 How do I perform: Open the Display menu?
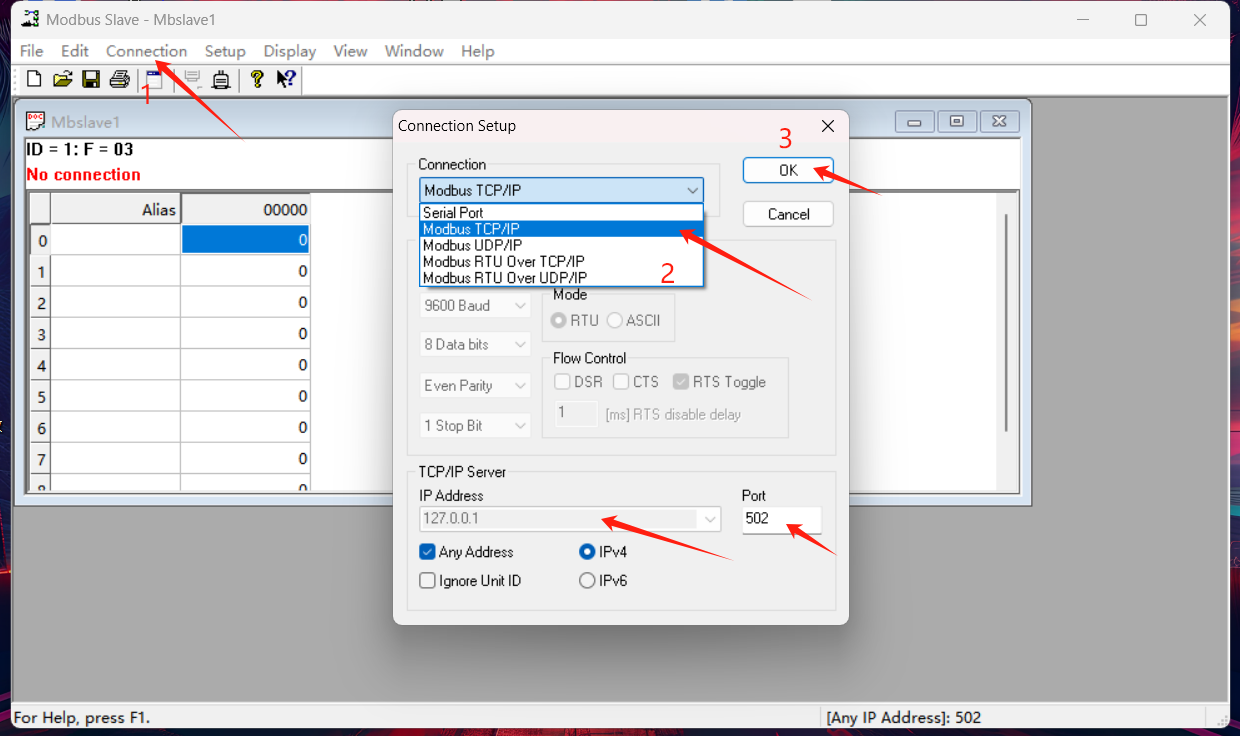click(290, 51)
